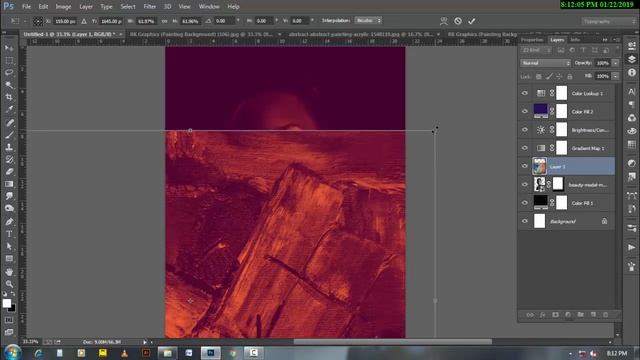Hide the Color Lookup 1 layer
Screen dimensions: 640x360
[x=525, y=93]
